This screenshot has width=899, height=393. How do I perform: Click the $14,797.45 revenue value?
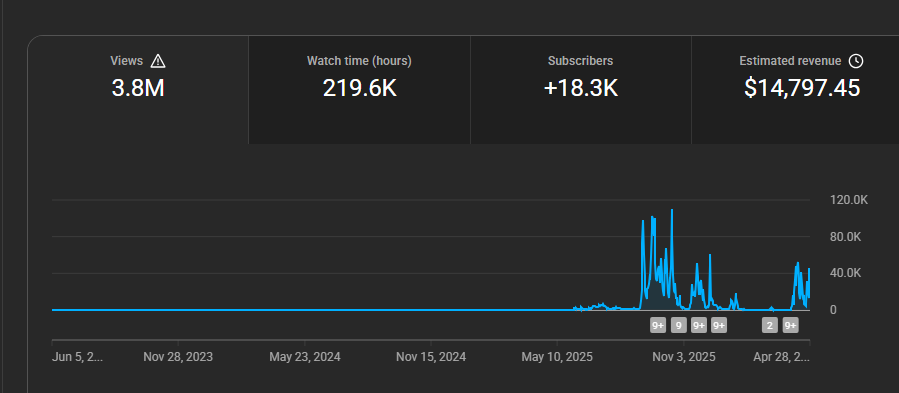[802, 88]
